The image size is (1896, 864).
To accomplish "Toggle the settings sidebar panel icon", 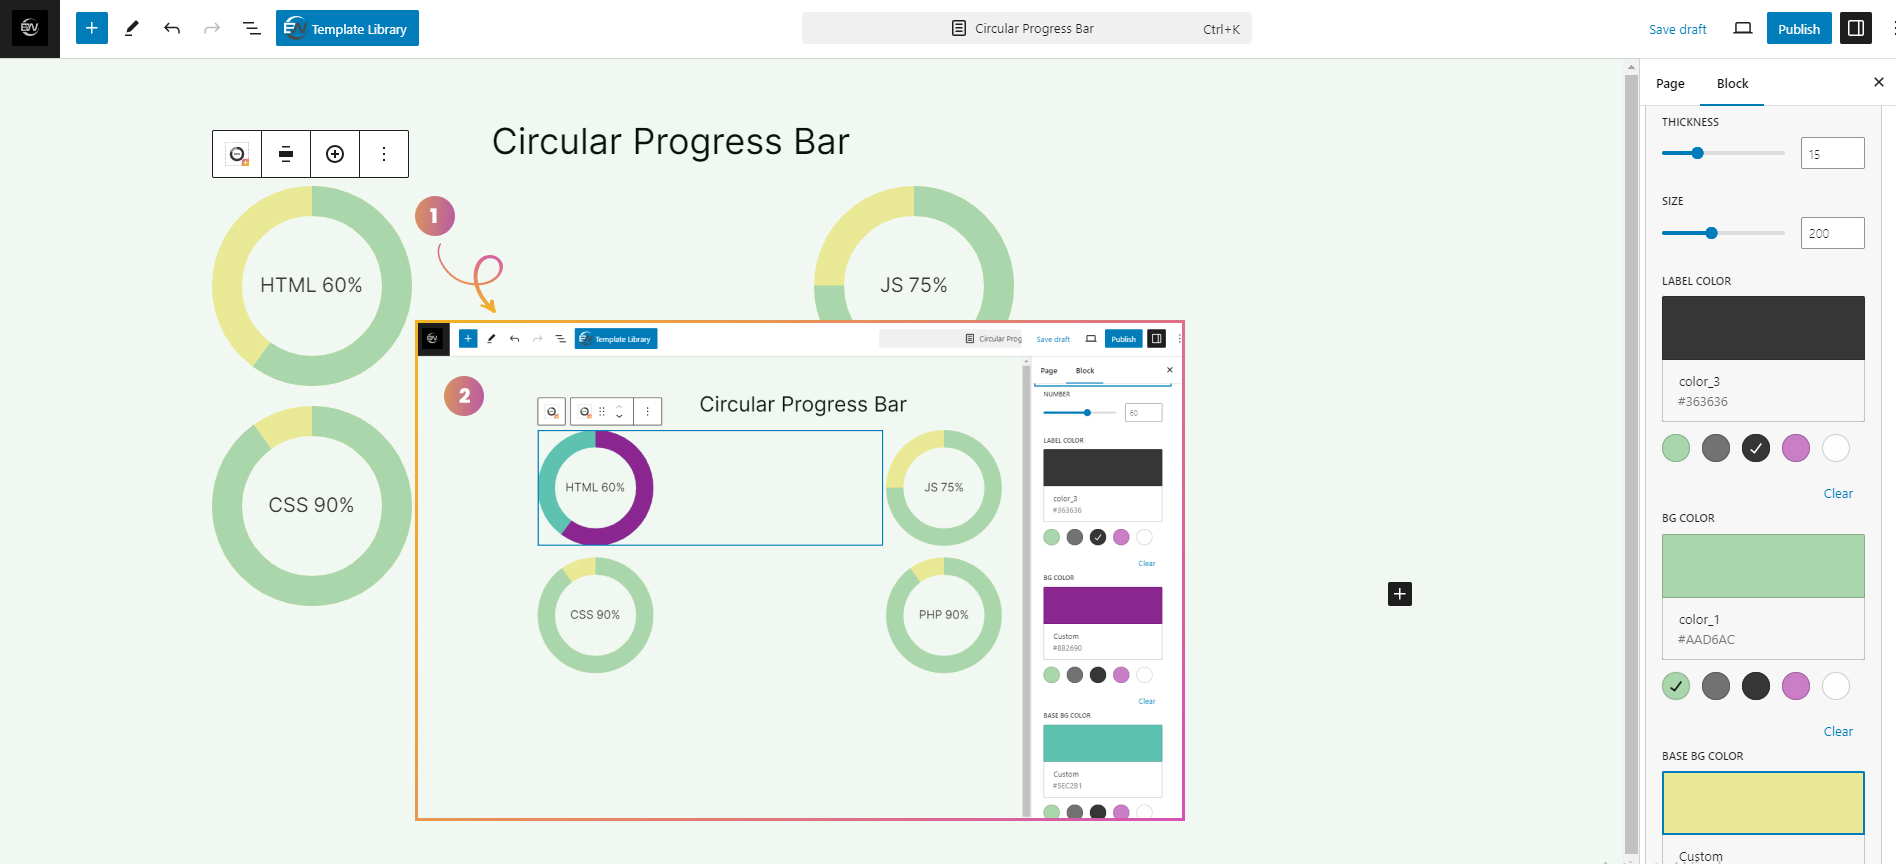I will click(x=1856, y=28).
